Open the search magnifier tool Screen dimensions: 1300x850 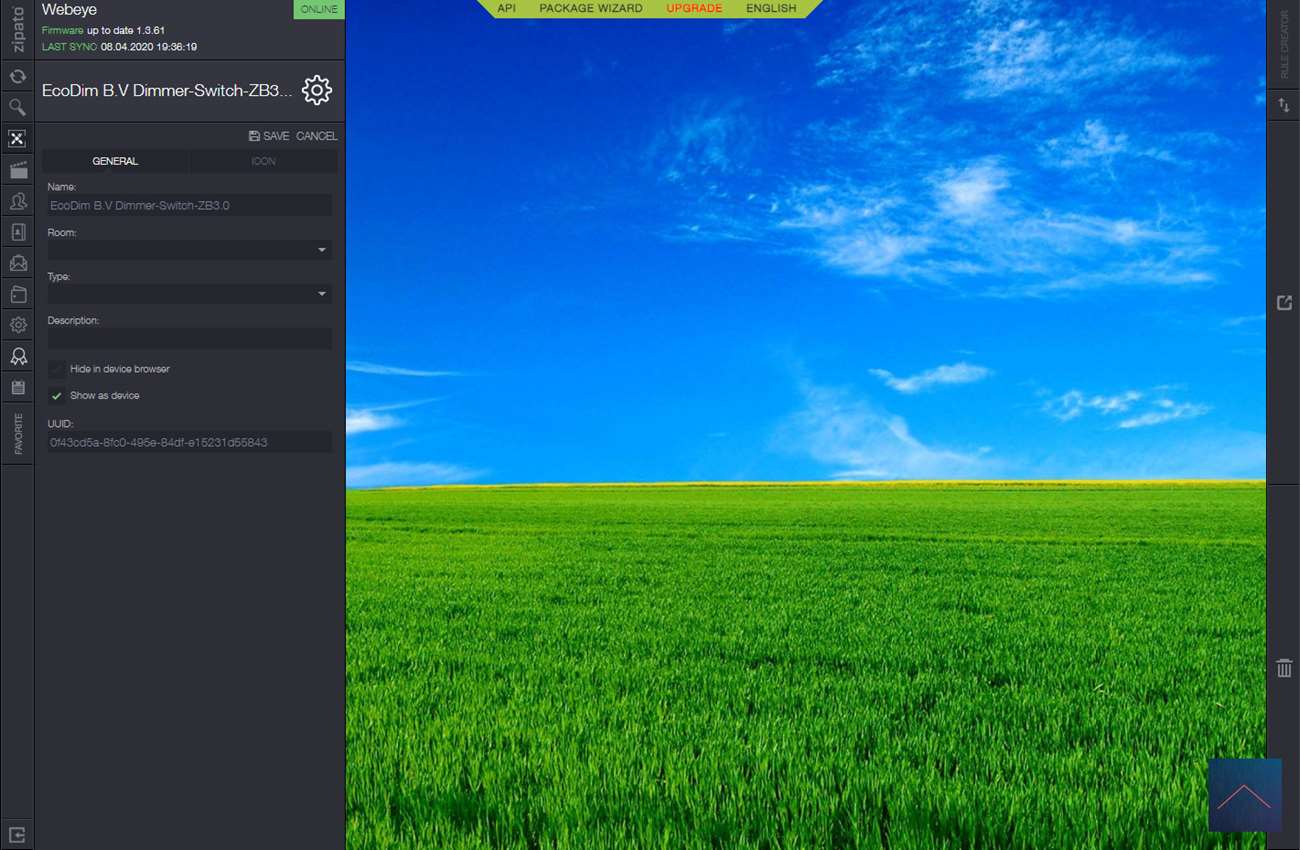point(17,107)
